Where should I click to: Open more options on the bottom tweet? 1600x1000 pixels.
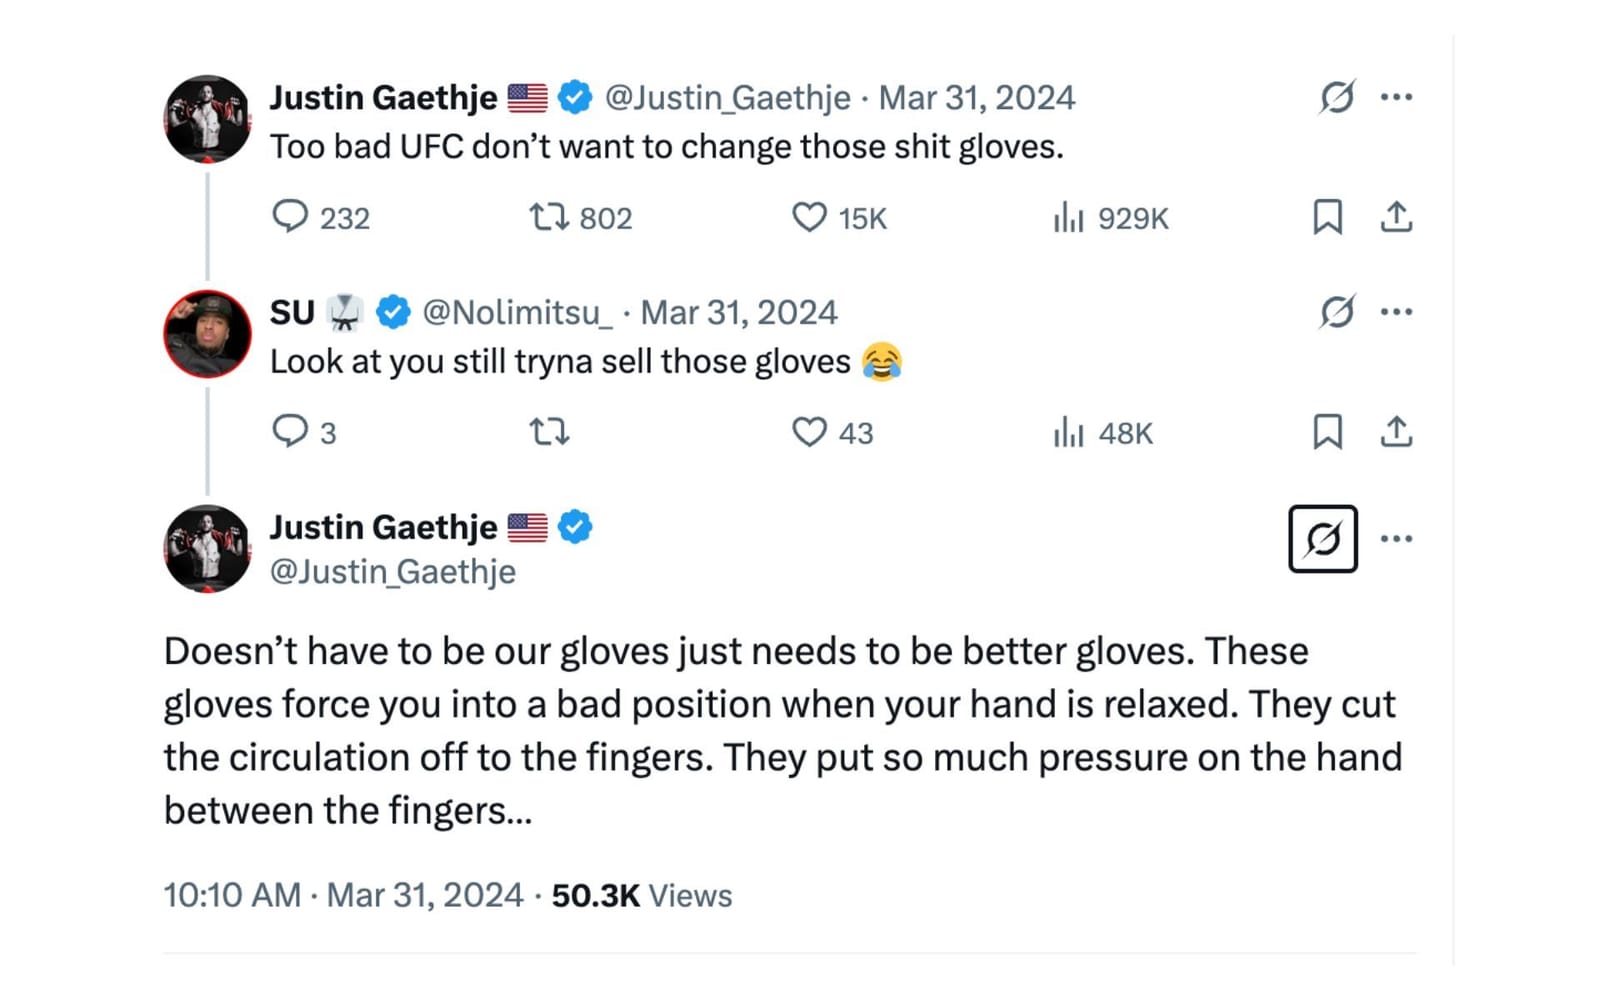pos(1397,537)
